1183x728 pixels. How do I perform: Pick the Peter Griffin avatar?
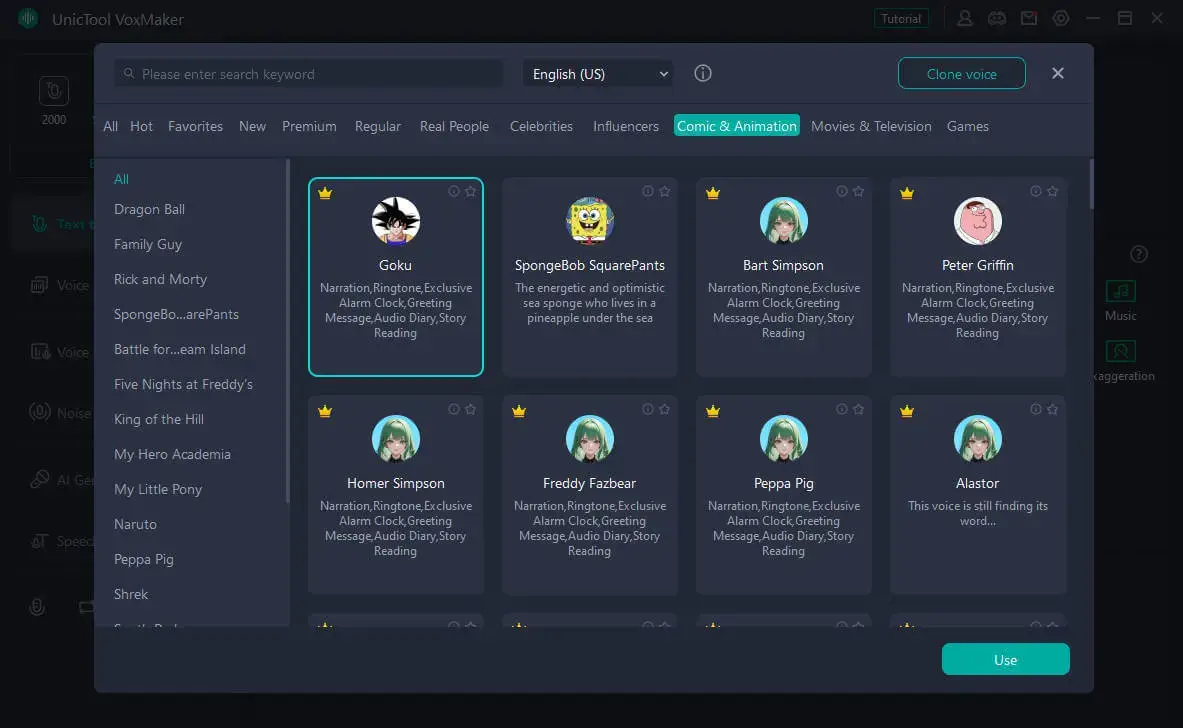978,221
